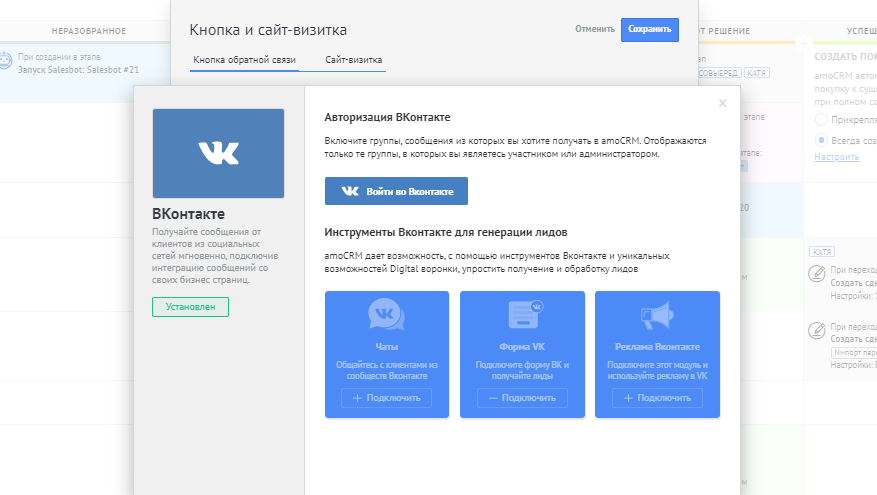The image size is (877, 495).
Task: Select the Всегда соз... radio option
Action: point(822,140)
